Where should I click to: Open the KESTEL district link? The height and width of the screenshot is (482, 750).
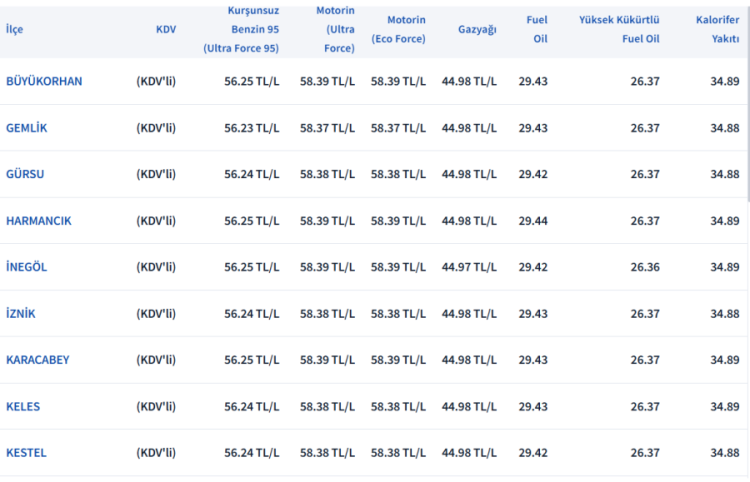coord(26,453)
